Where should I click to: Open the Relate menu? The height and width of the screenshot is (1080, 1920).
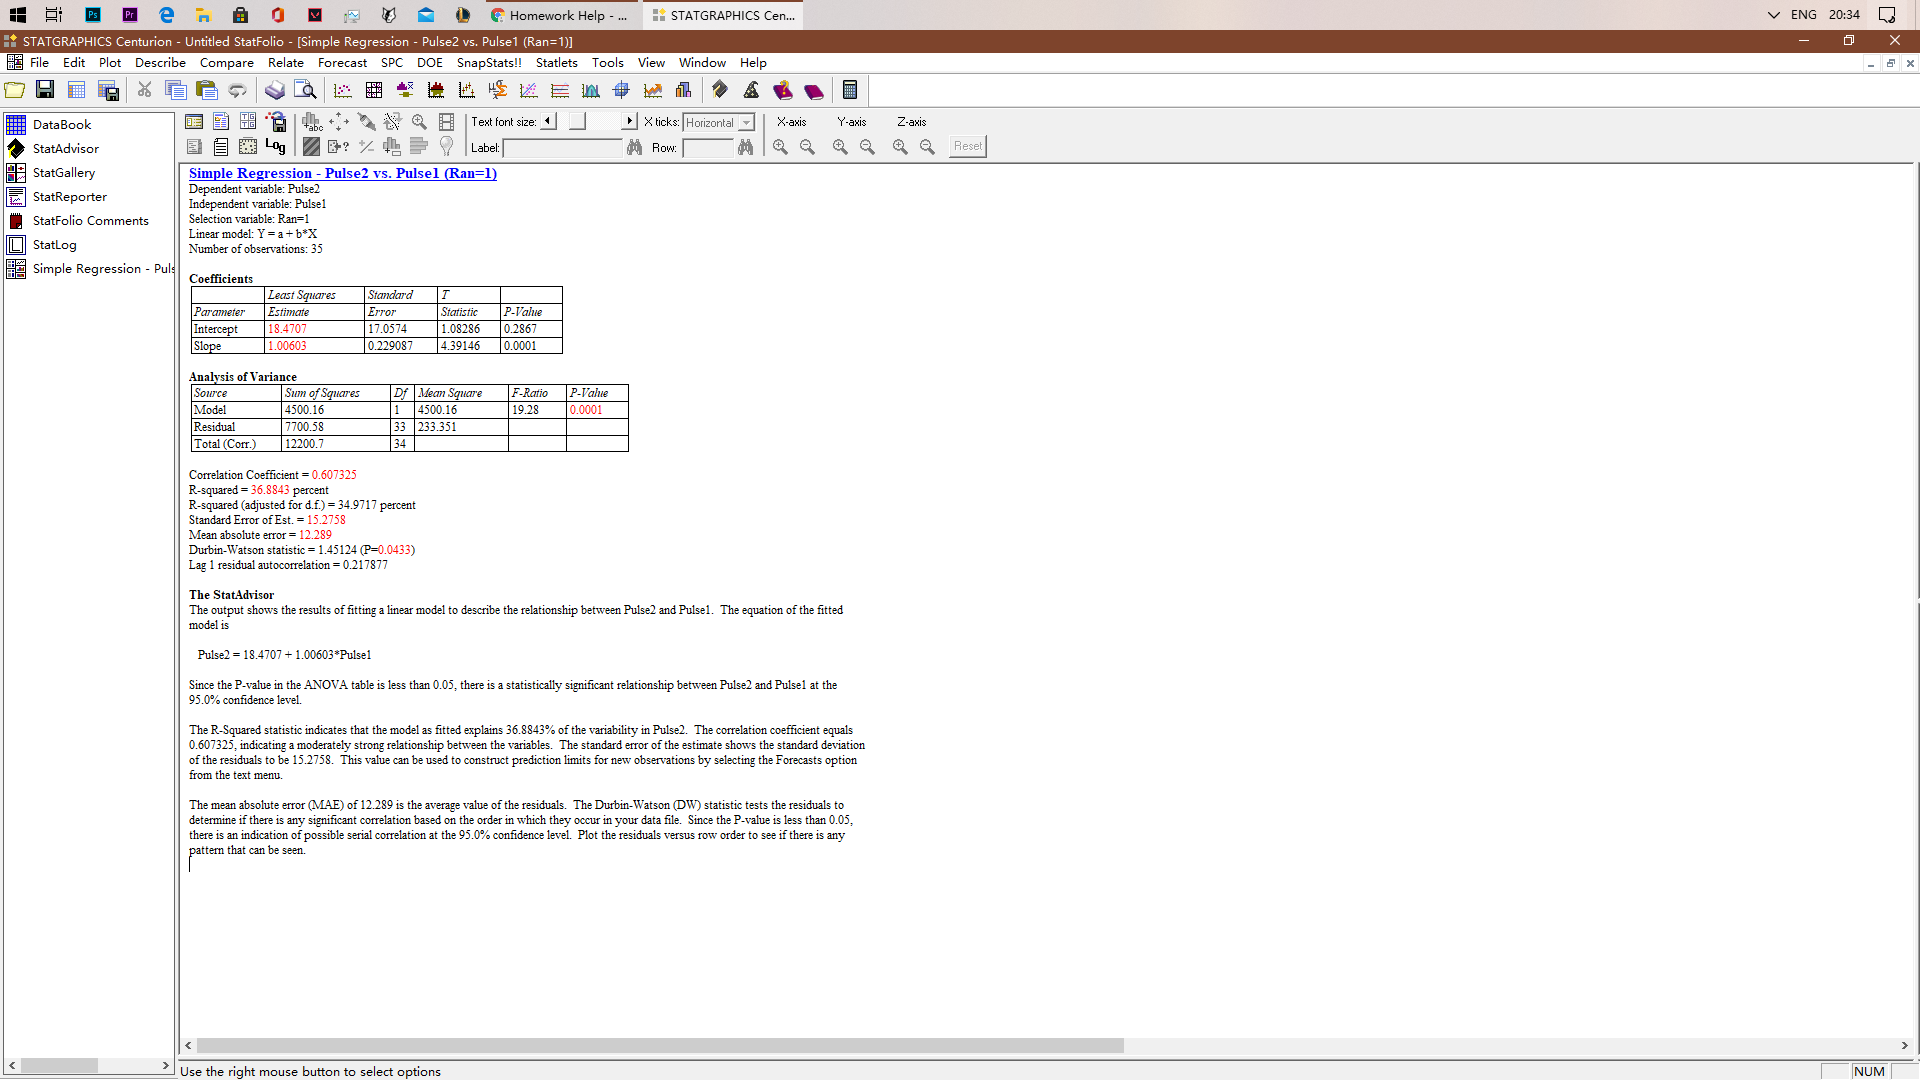pos(285,62)
